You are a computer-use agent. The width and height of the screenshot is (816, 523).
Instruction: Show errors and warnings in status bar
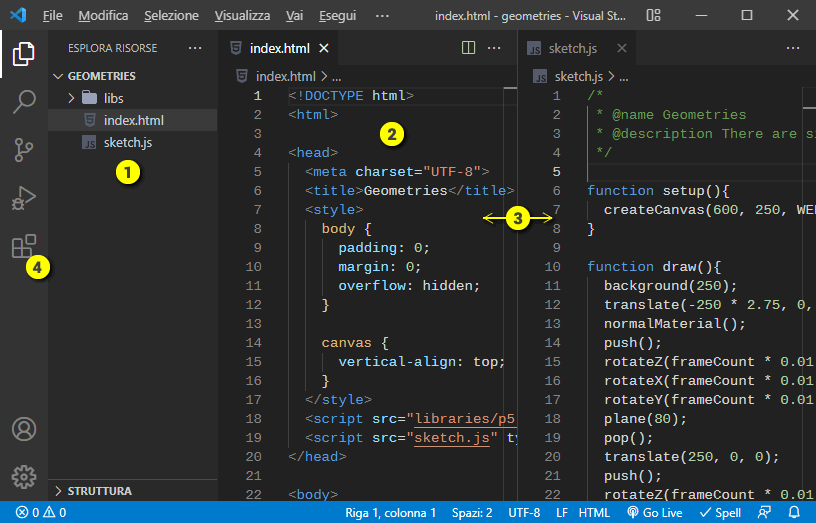pyautogui.click(x=41, y=513)
